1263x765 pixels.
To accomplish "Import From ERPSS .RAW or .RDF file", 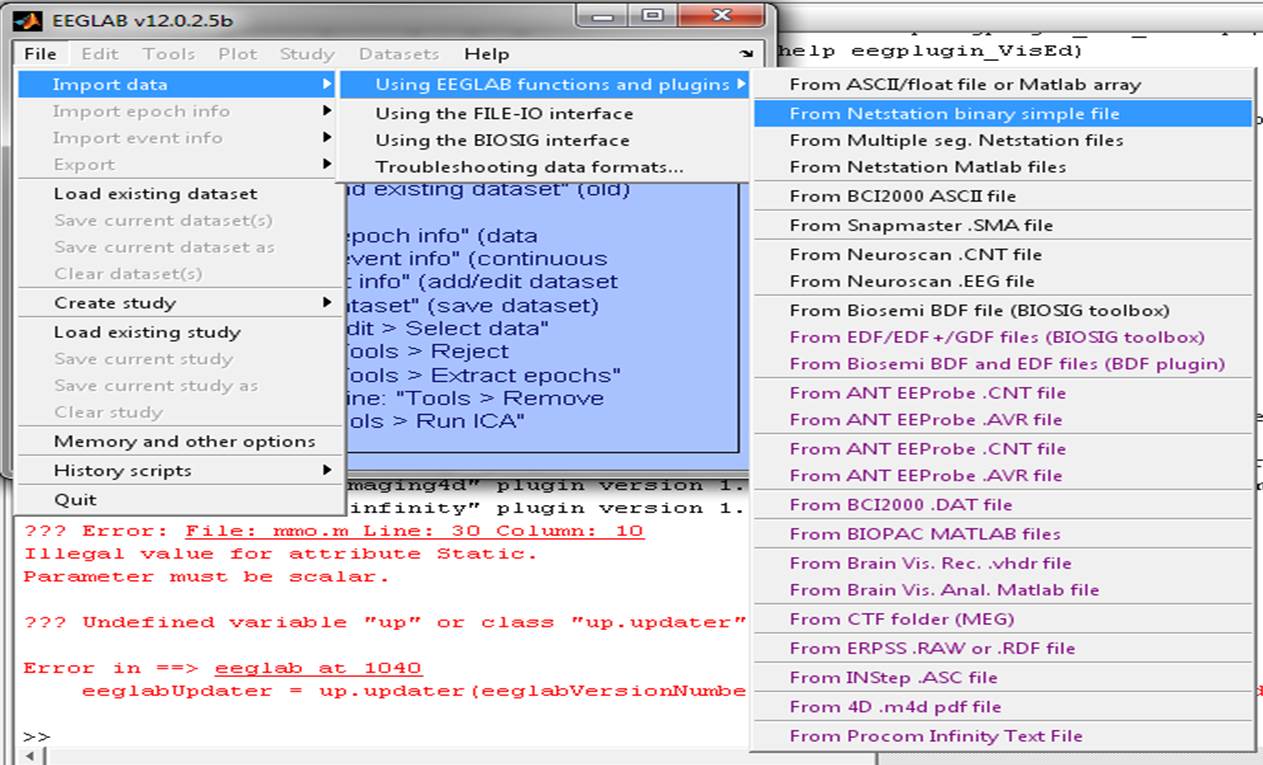I will point(1003,648).
